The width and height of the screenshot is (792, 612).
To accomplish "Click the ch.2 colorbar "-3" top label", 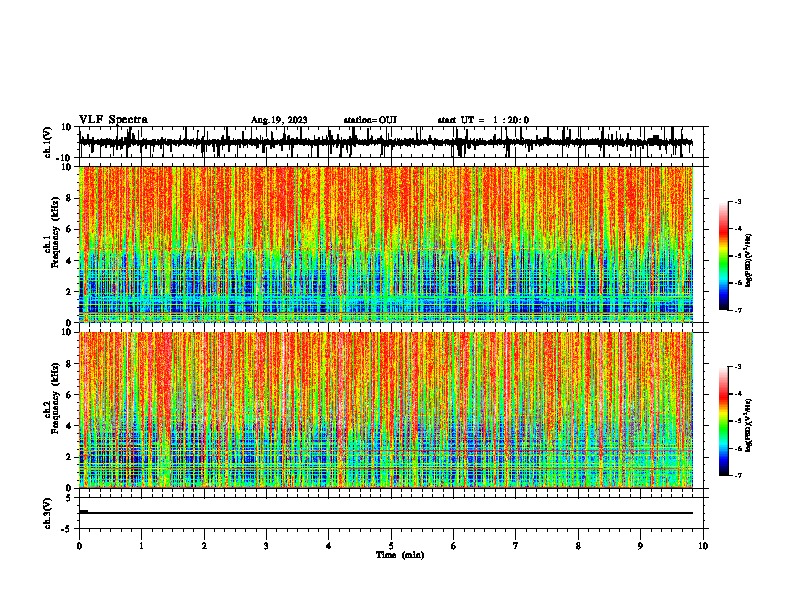I will point(738,367).
